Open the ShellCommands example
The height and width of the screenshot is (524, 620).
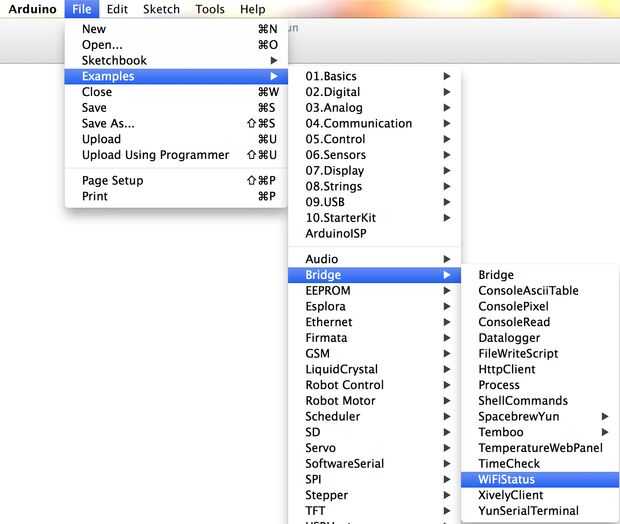click(x=540, y=401)
